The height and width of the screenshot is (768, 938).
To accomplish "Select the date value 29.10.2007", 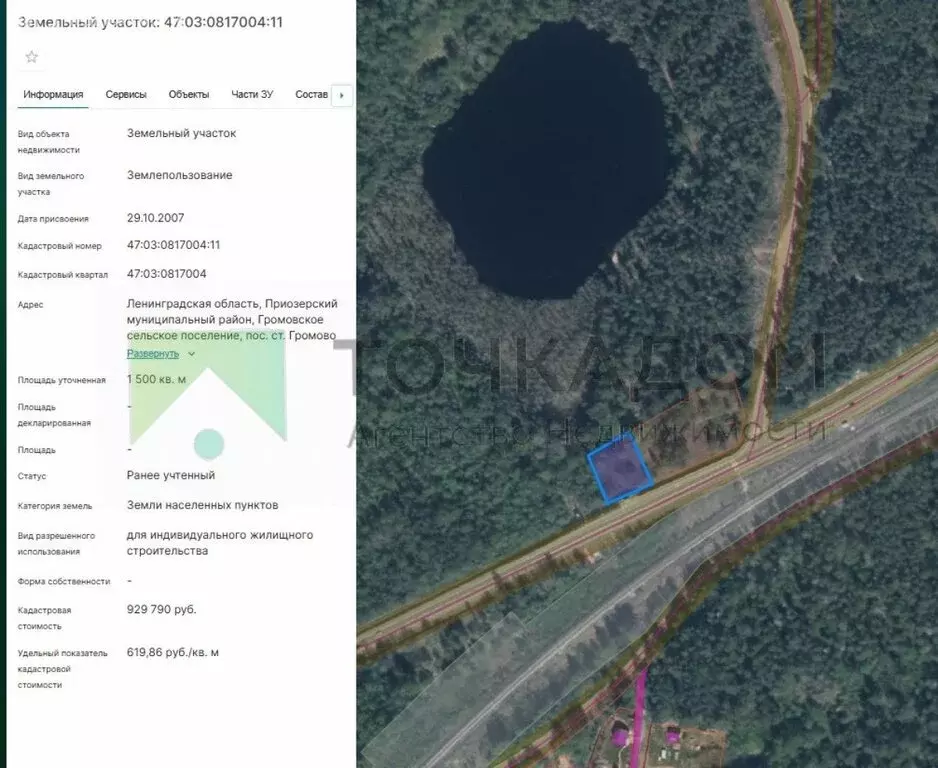I will coord(156,218).
